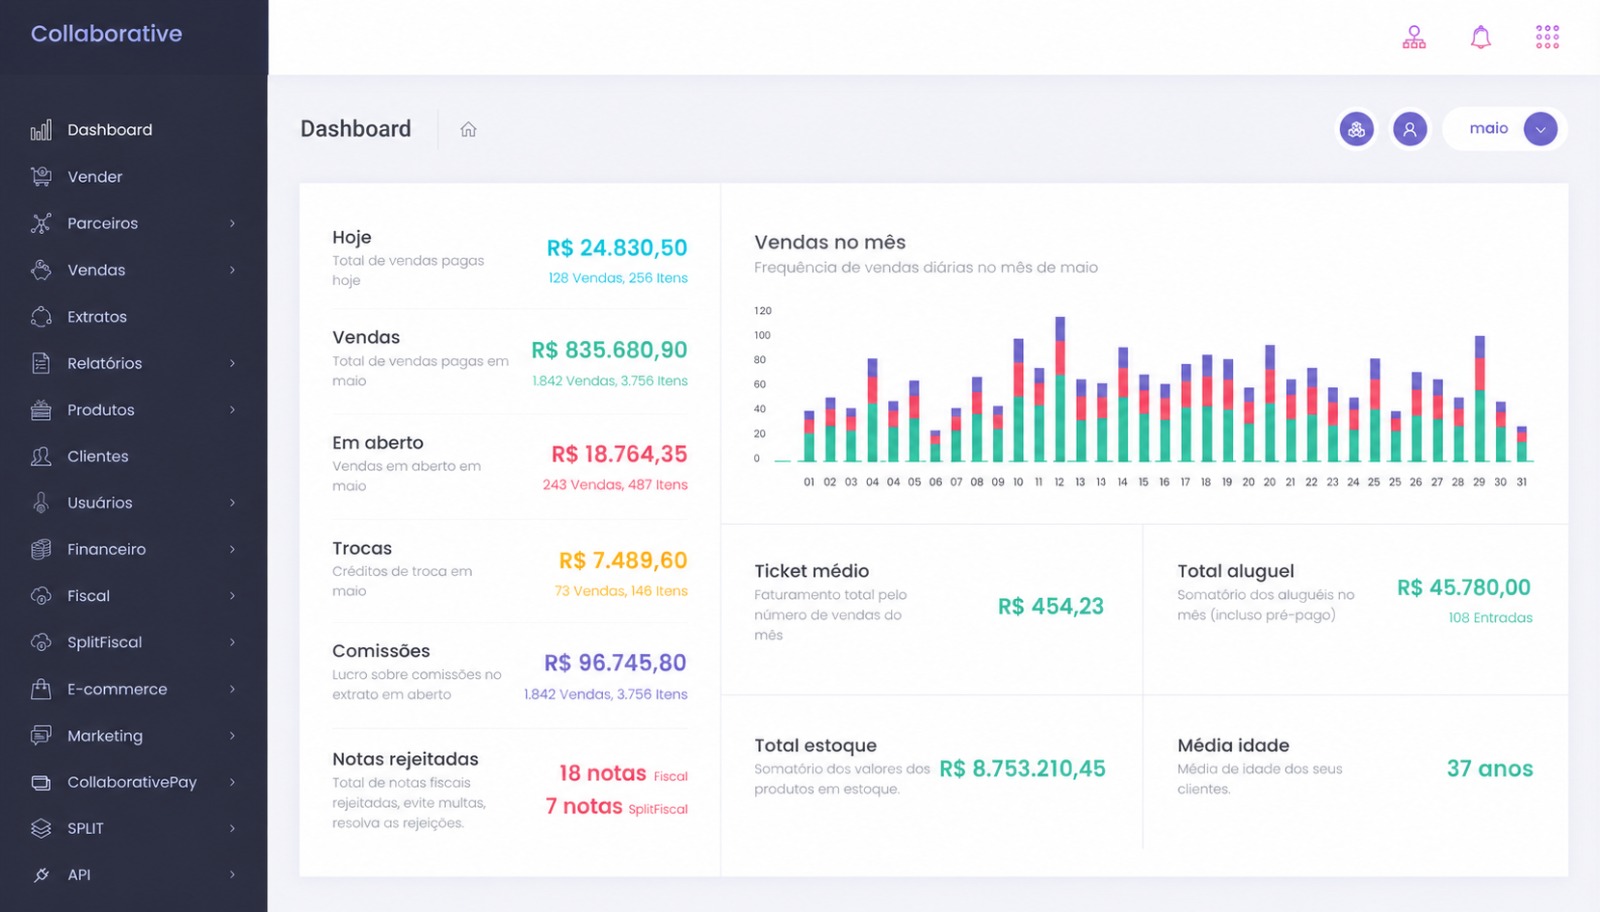This screenshot has height=912, width=1600.
Task: Expand the SPLIT submenu chevron
Action: tap(232, 828)
